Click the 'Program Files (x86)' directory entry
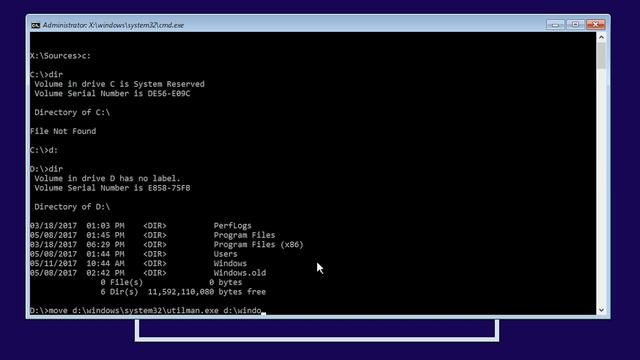Screen dimensions: 640x360 pos(258,244)
